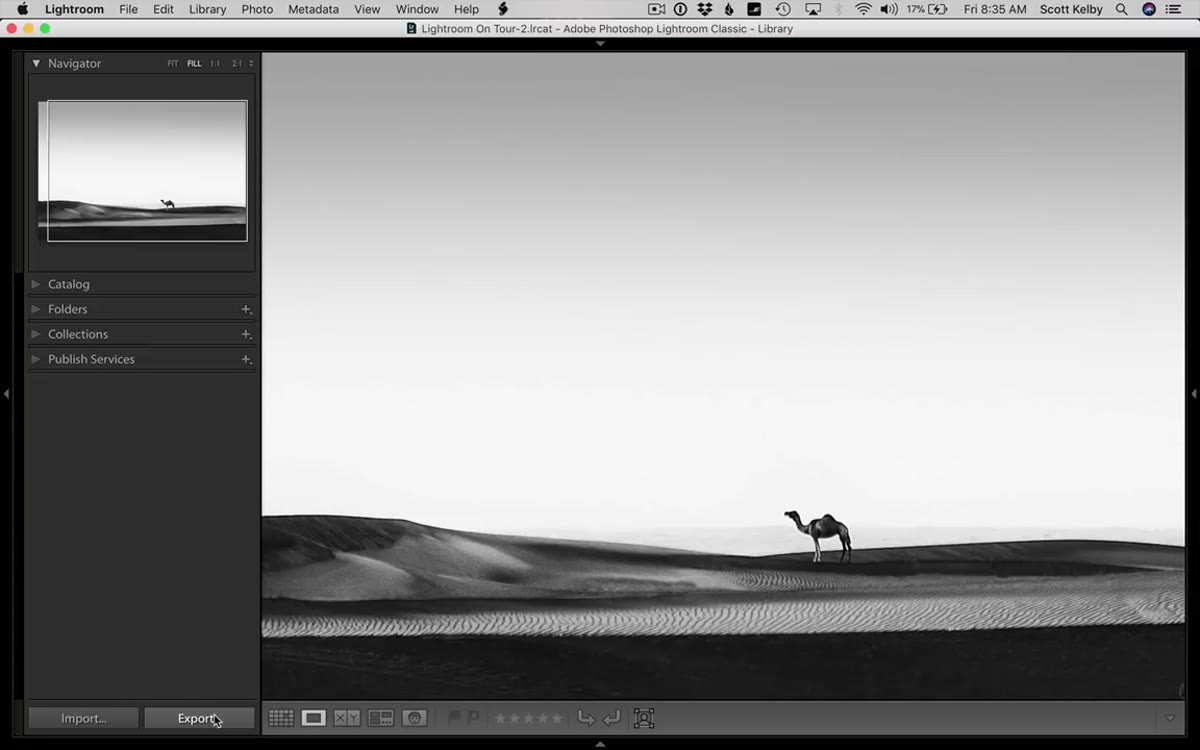This screenshot has height=750, width=1200.
Task: Show the right panel group arrow
Action: pyautogui.click(x=1194, y=394)
